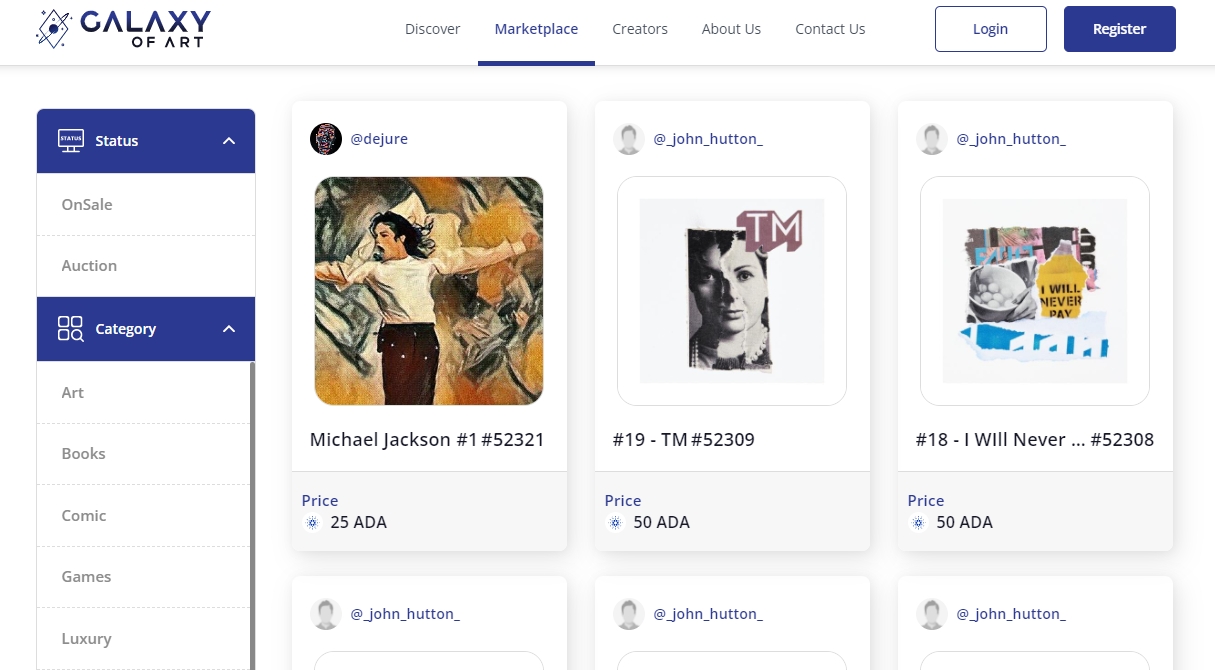Collapse the Status section
Image resolution: width=1215 pixels, height=670 pixels.
(x=228, y=140)
